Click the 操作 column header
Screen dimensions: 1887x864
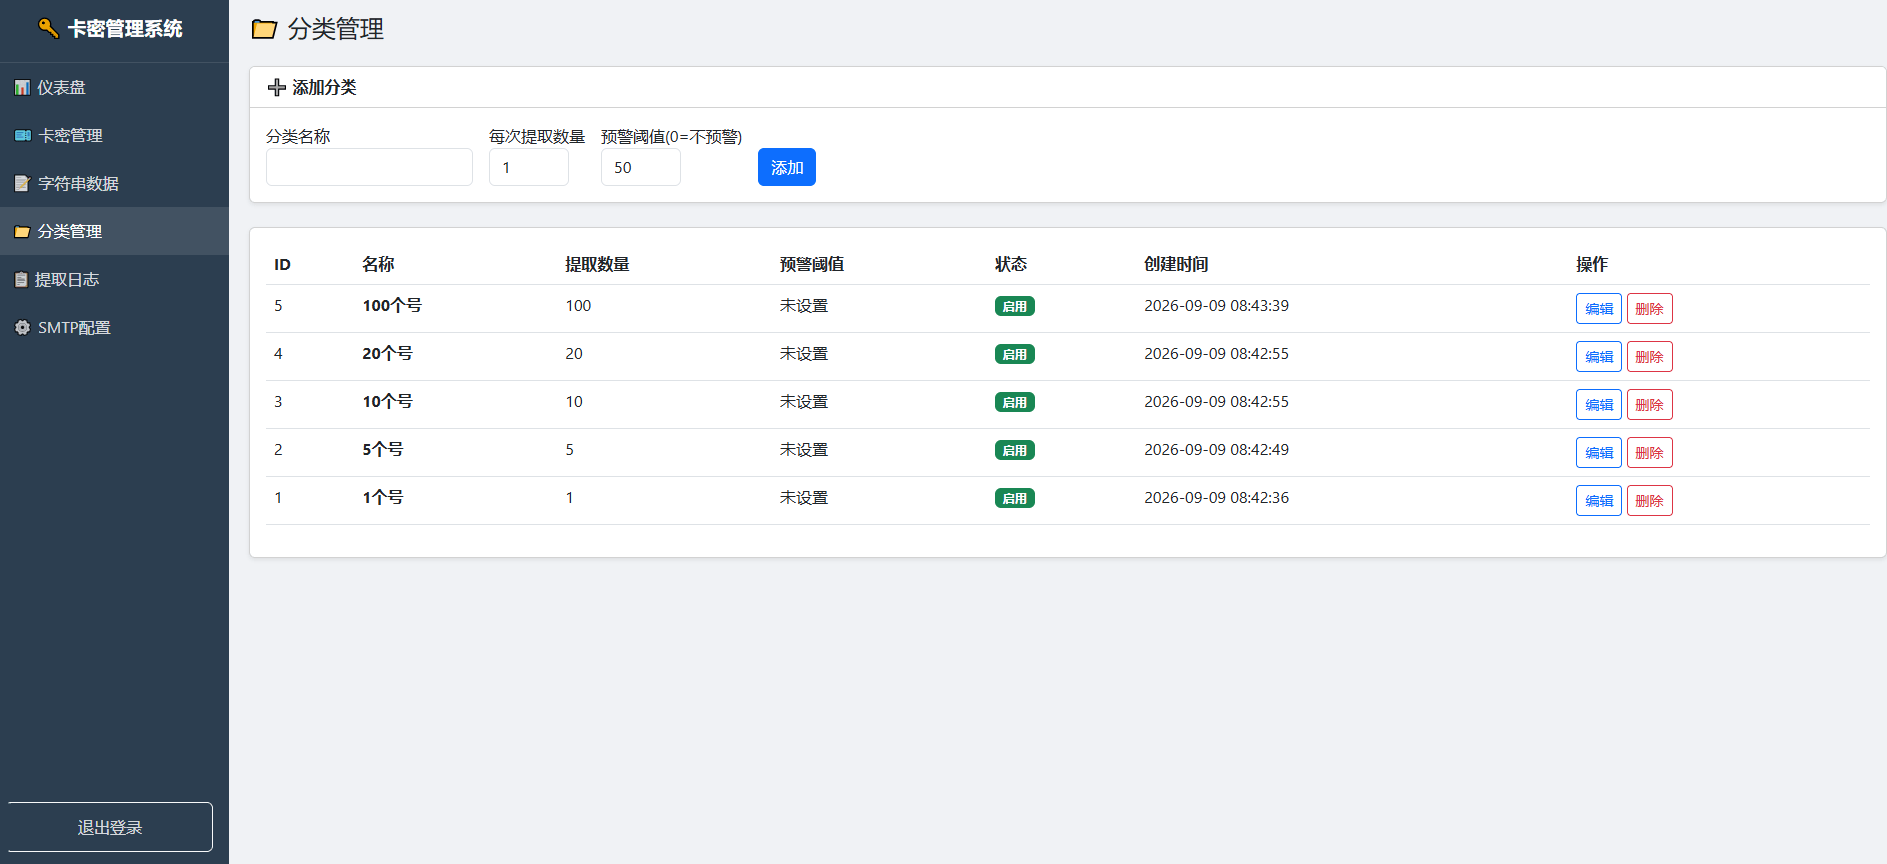[1592, 264]
